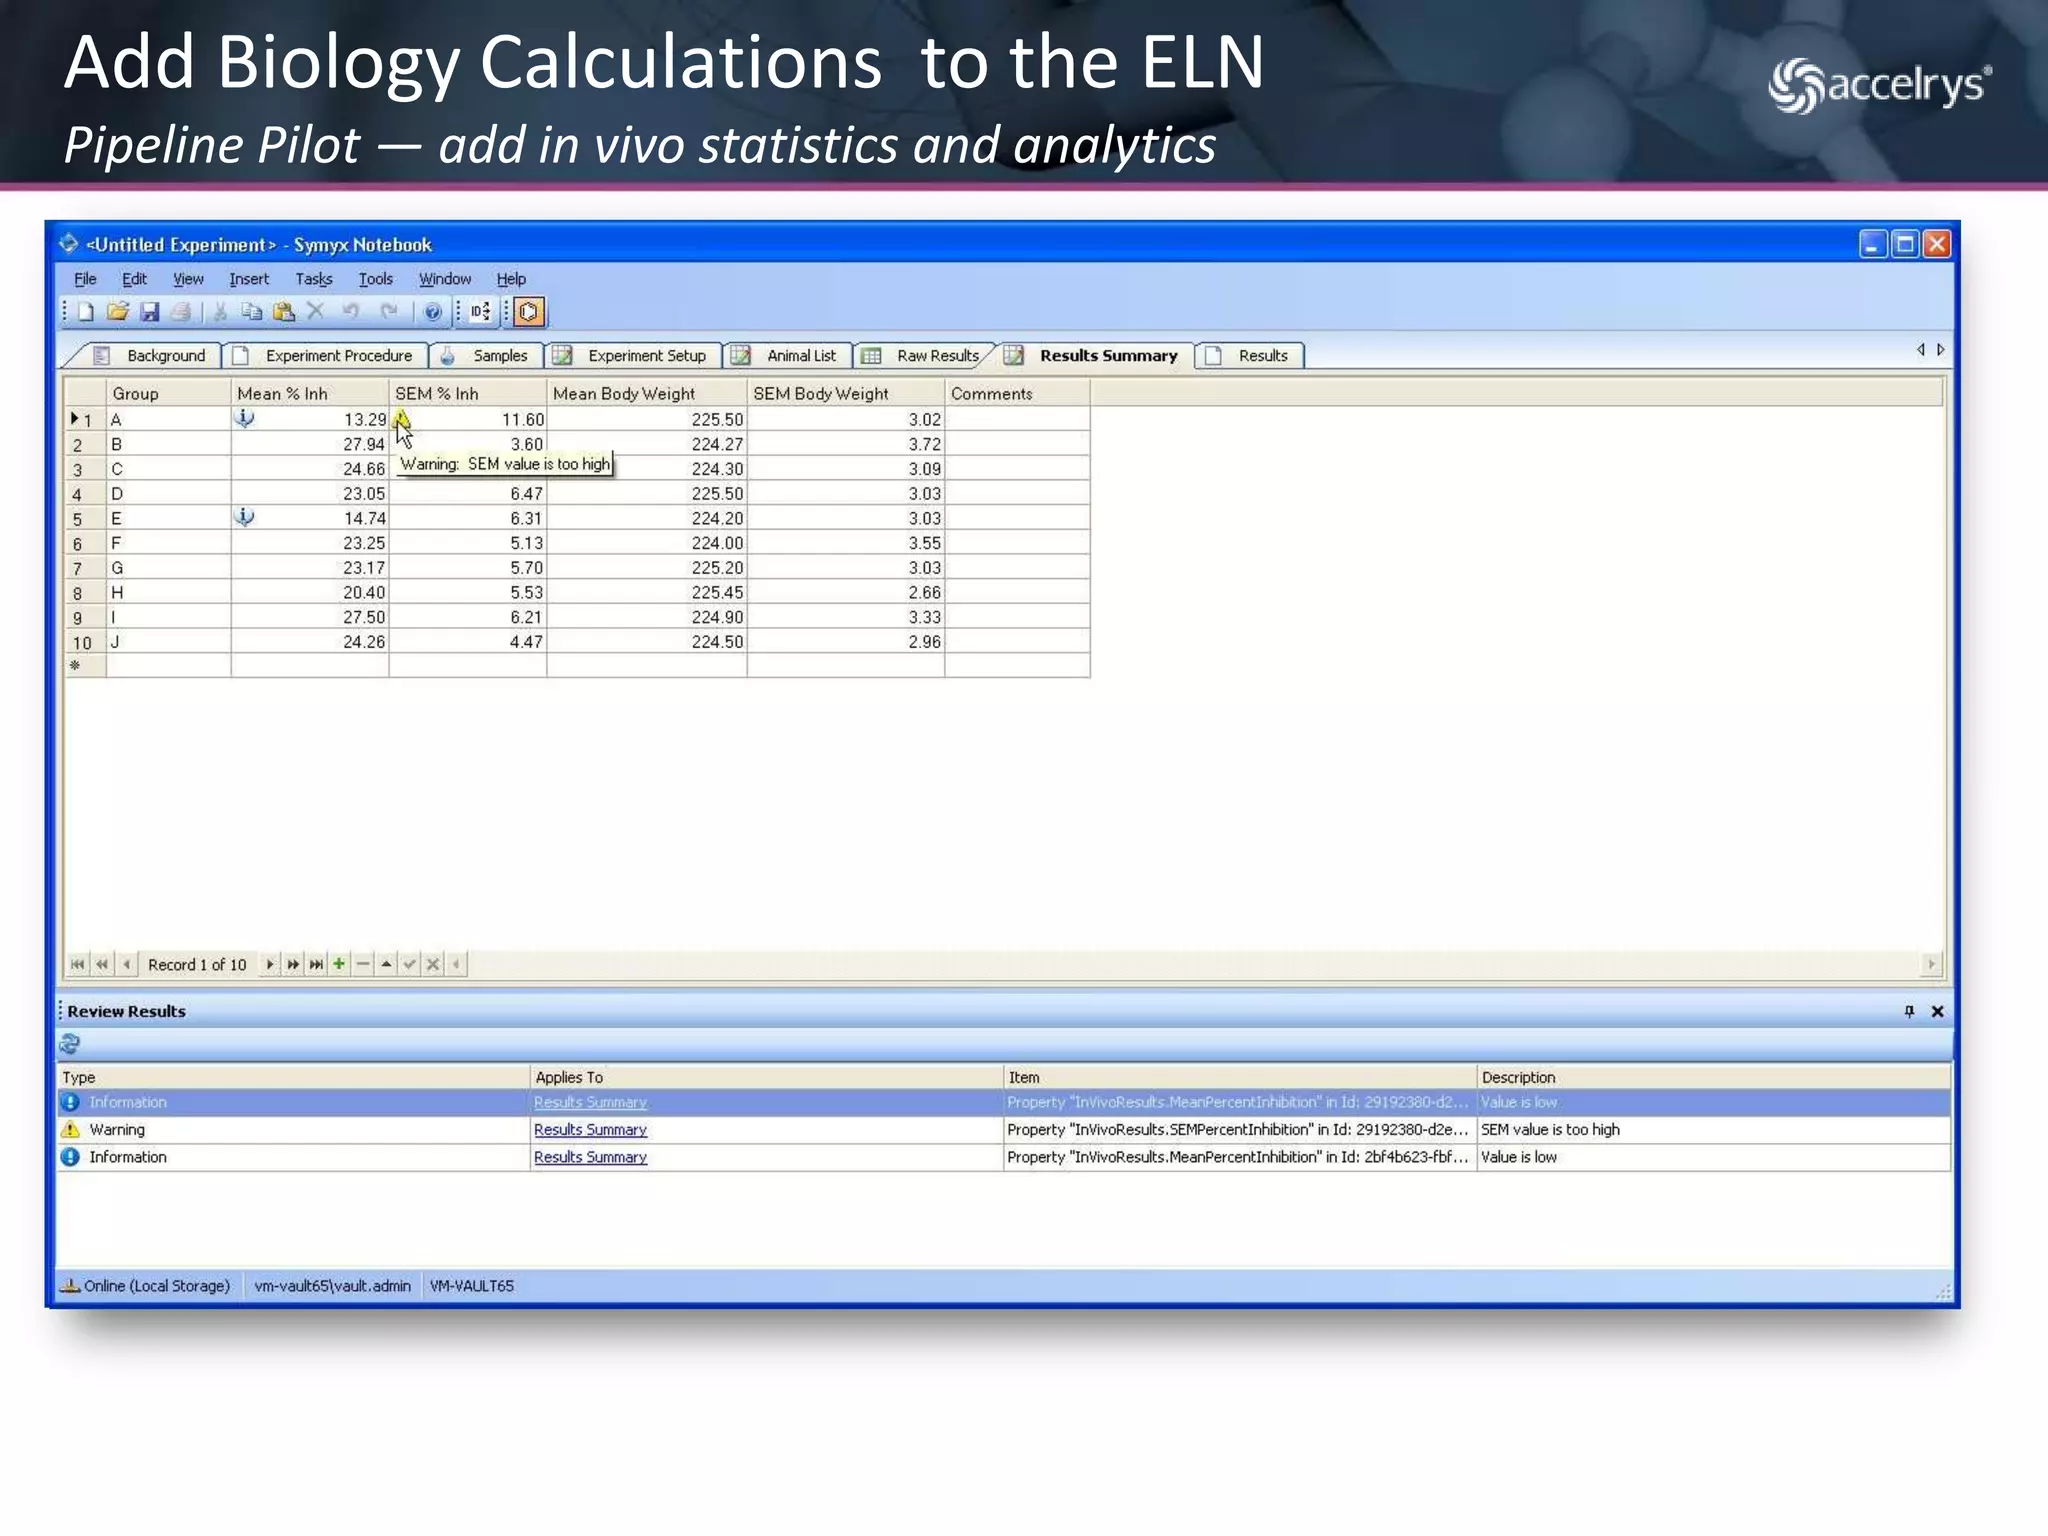
Task: Click the Warning entry in Review Results
Action: (x=117, y=1129)
